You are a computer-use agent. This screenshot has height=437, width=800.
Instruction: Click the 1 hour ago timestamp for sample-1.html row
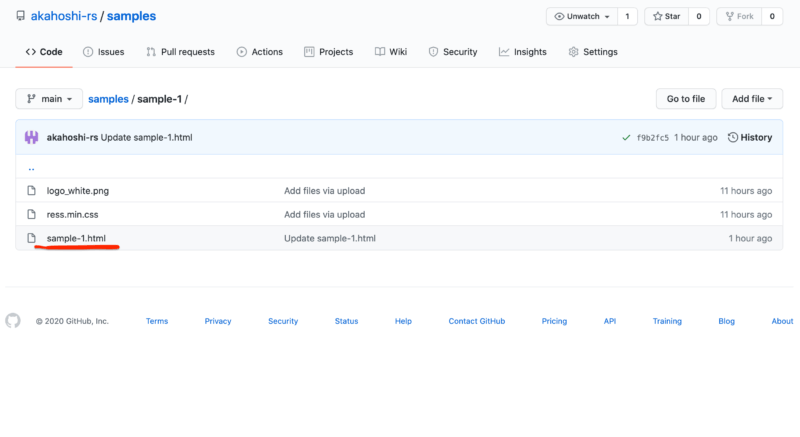750,238
